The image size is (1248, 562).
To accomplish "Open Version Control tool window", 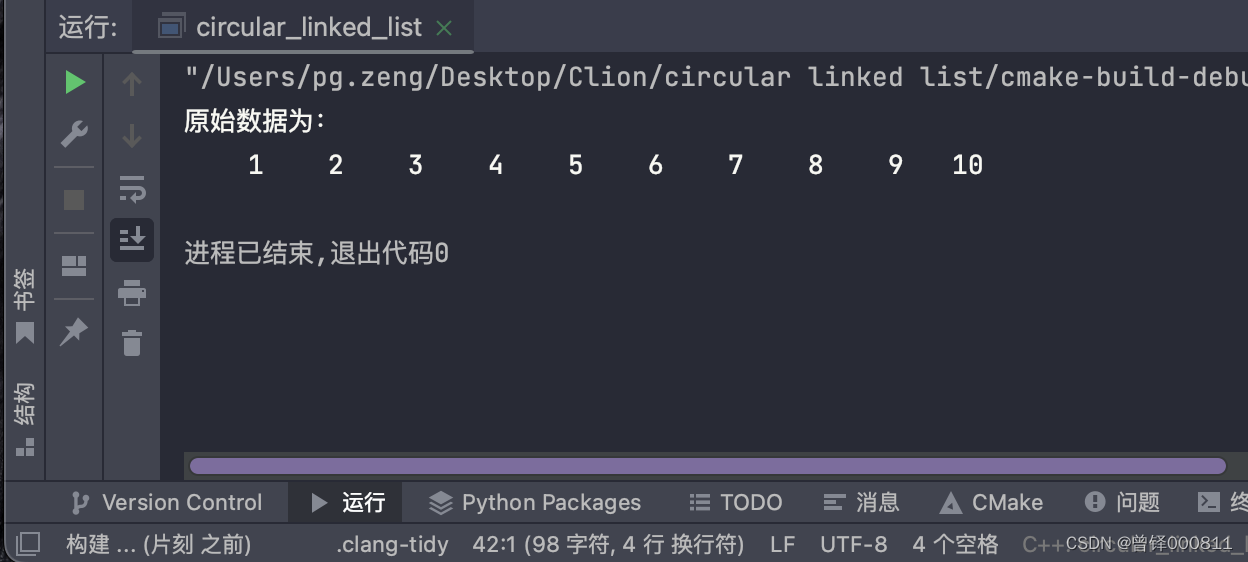I will [x=168, y=502].
